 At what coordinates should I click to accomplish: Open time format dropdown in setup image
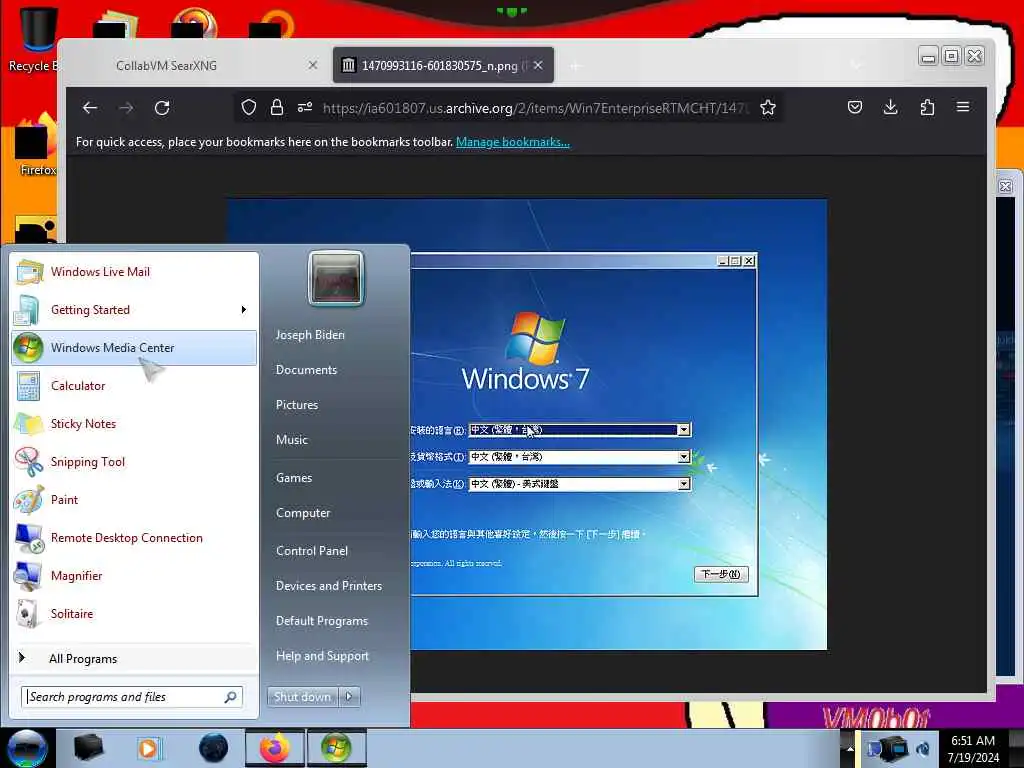[683, 456]
